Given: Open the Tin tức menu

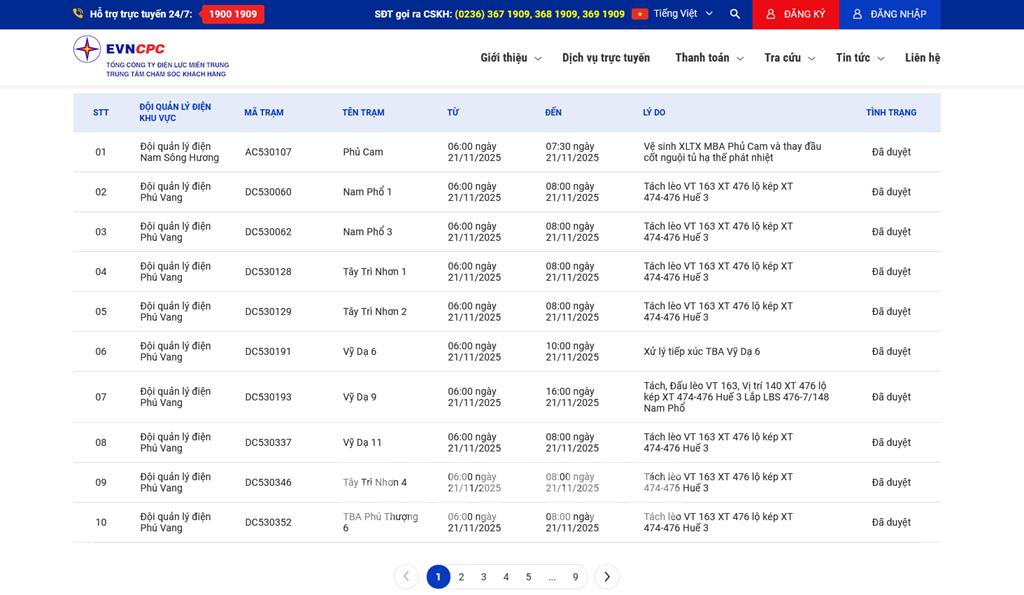Looking at the screenshot, I should pos(860,58).
